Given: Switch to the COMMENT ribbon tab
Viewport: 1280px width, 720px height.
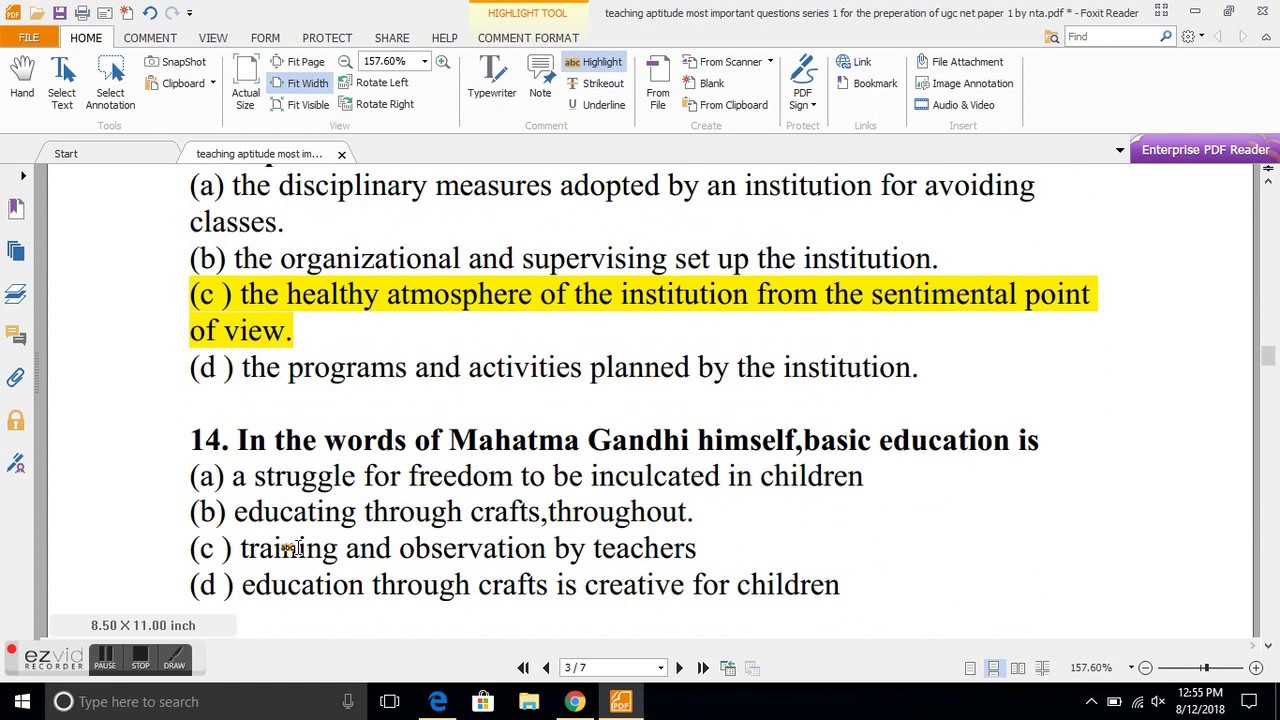Looking at the screenshot, I should 150,38.
